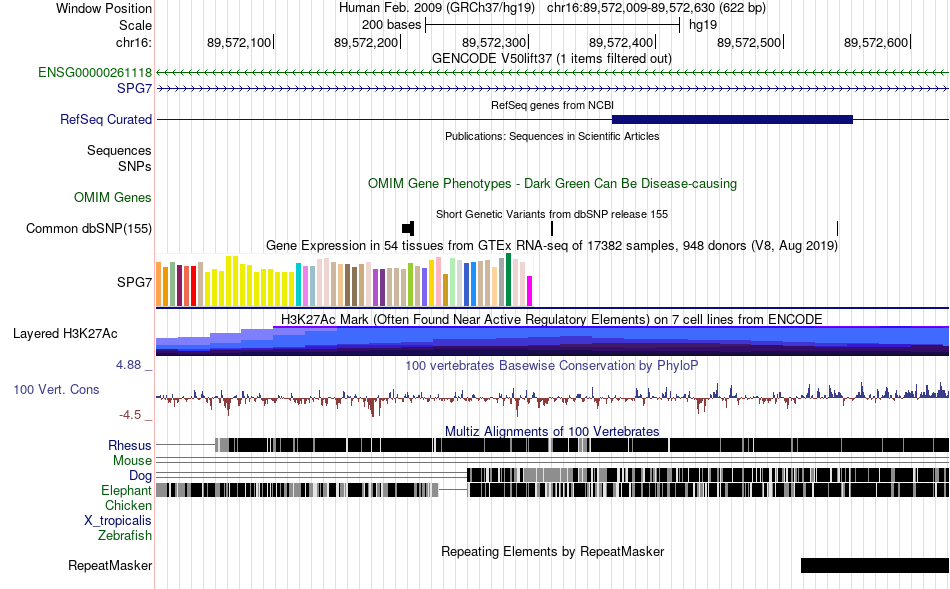
Task: Open the OMIM Genes track label
Action: click(113, 198)
